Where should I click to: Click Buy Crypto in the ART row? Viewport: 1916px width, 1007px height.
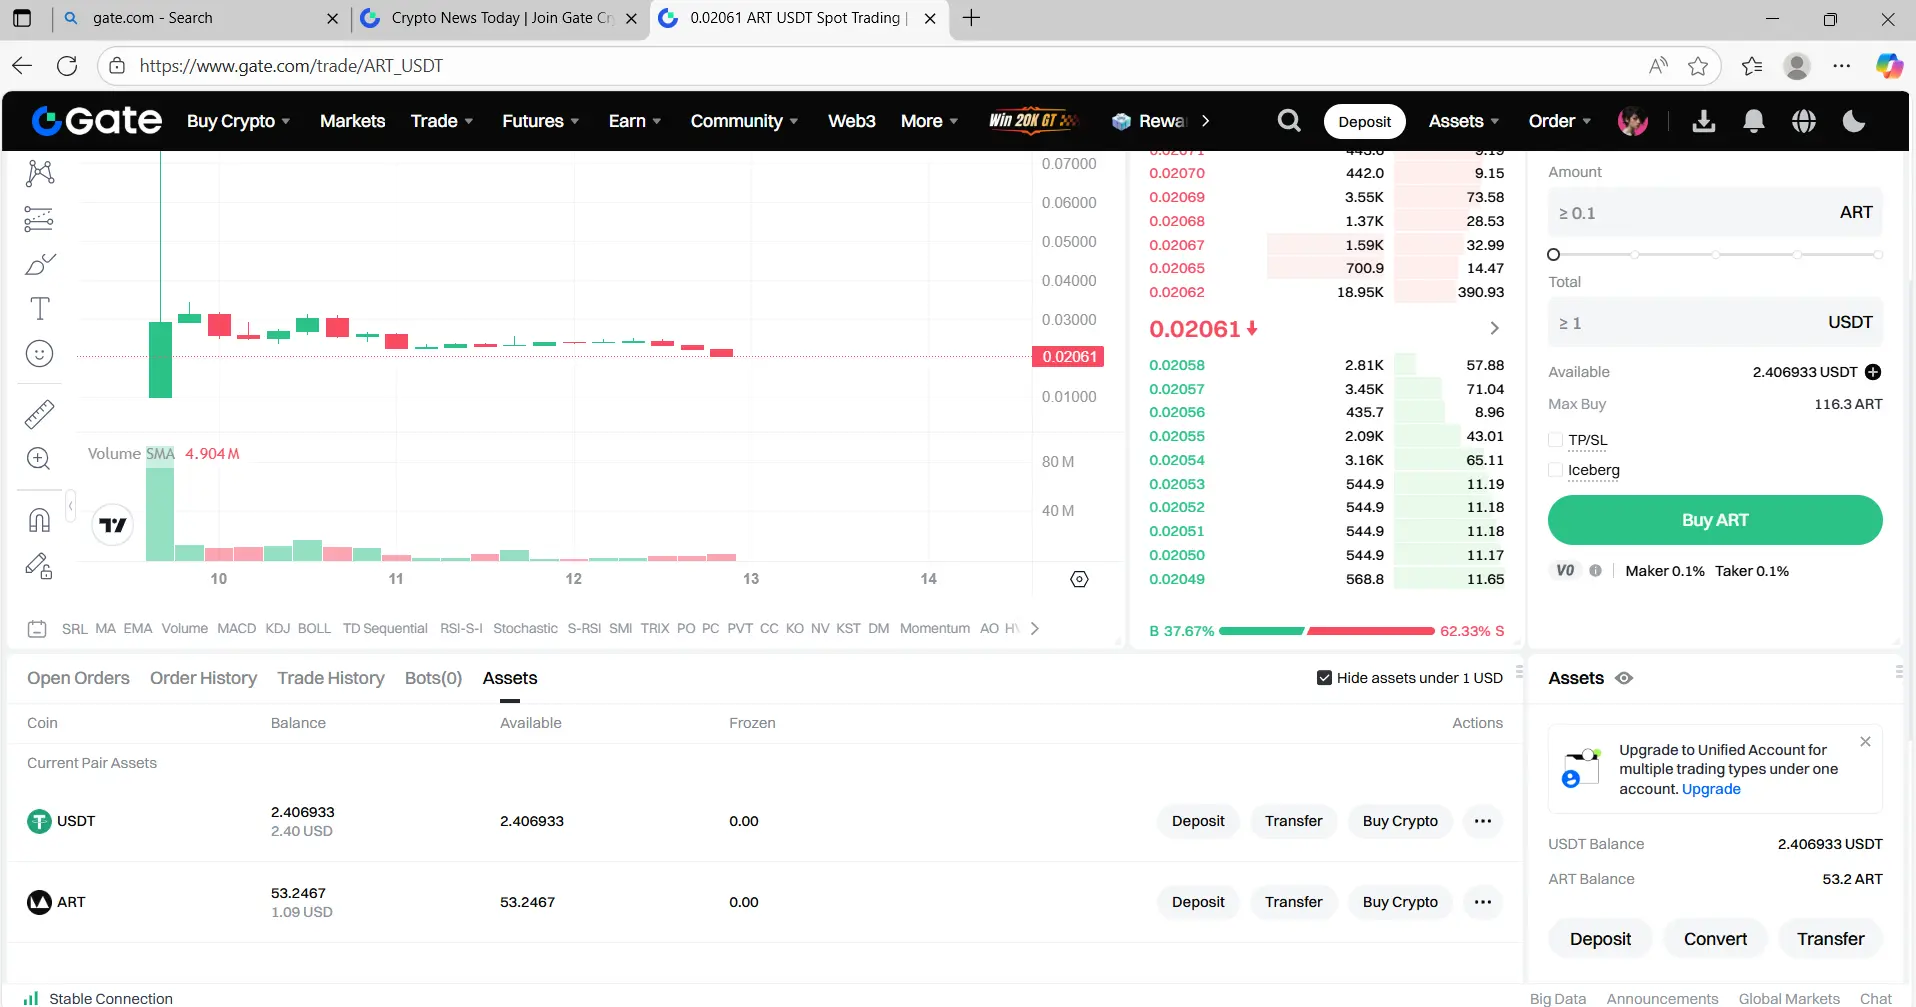click(x=1399, y=902)
